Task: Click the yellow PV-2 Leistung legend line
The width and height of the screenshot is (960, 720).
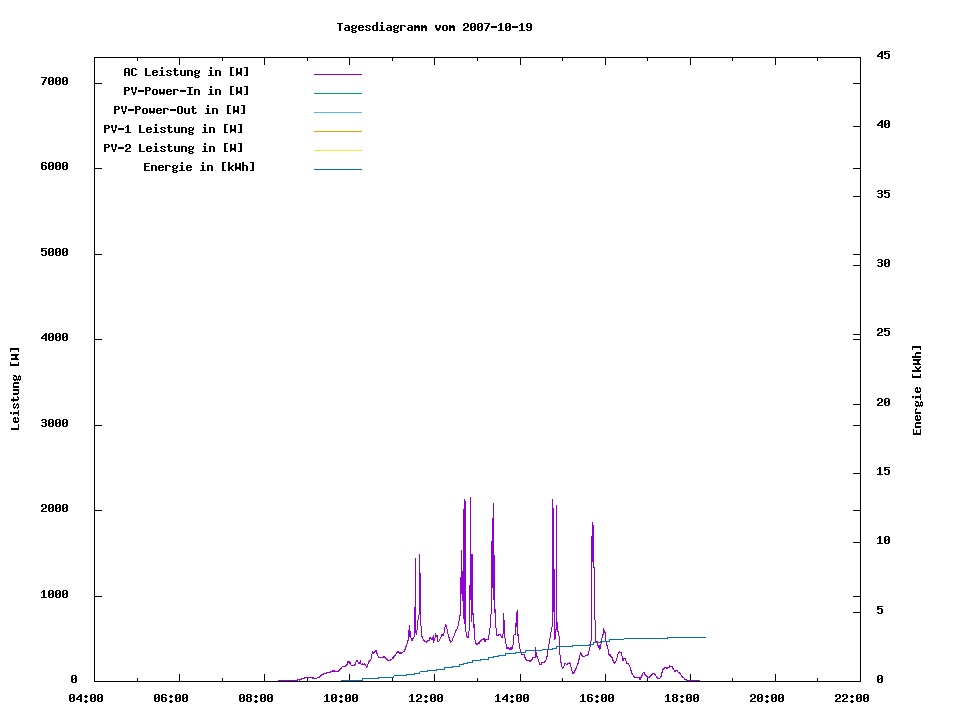Action: coord(337,150)
